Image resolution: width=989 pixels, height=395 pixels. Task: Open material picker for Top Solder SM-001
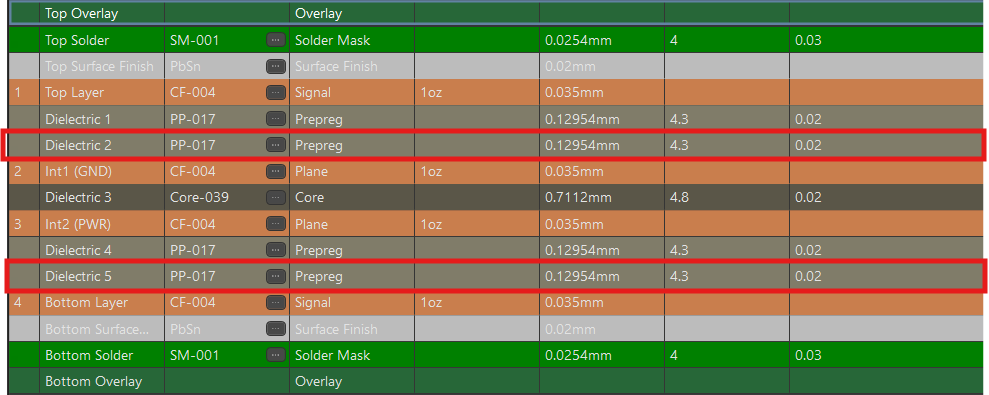pyautogui.click(x=276, y=40)
